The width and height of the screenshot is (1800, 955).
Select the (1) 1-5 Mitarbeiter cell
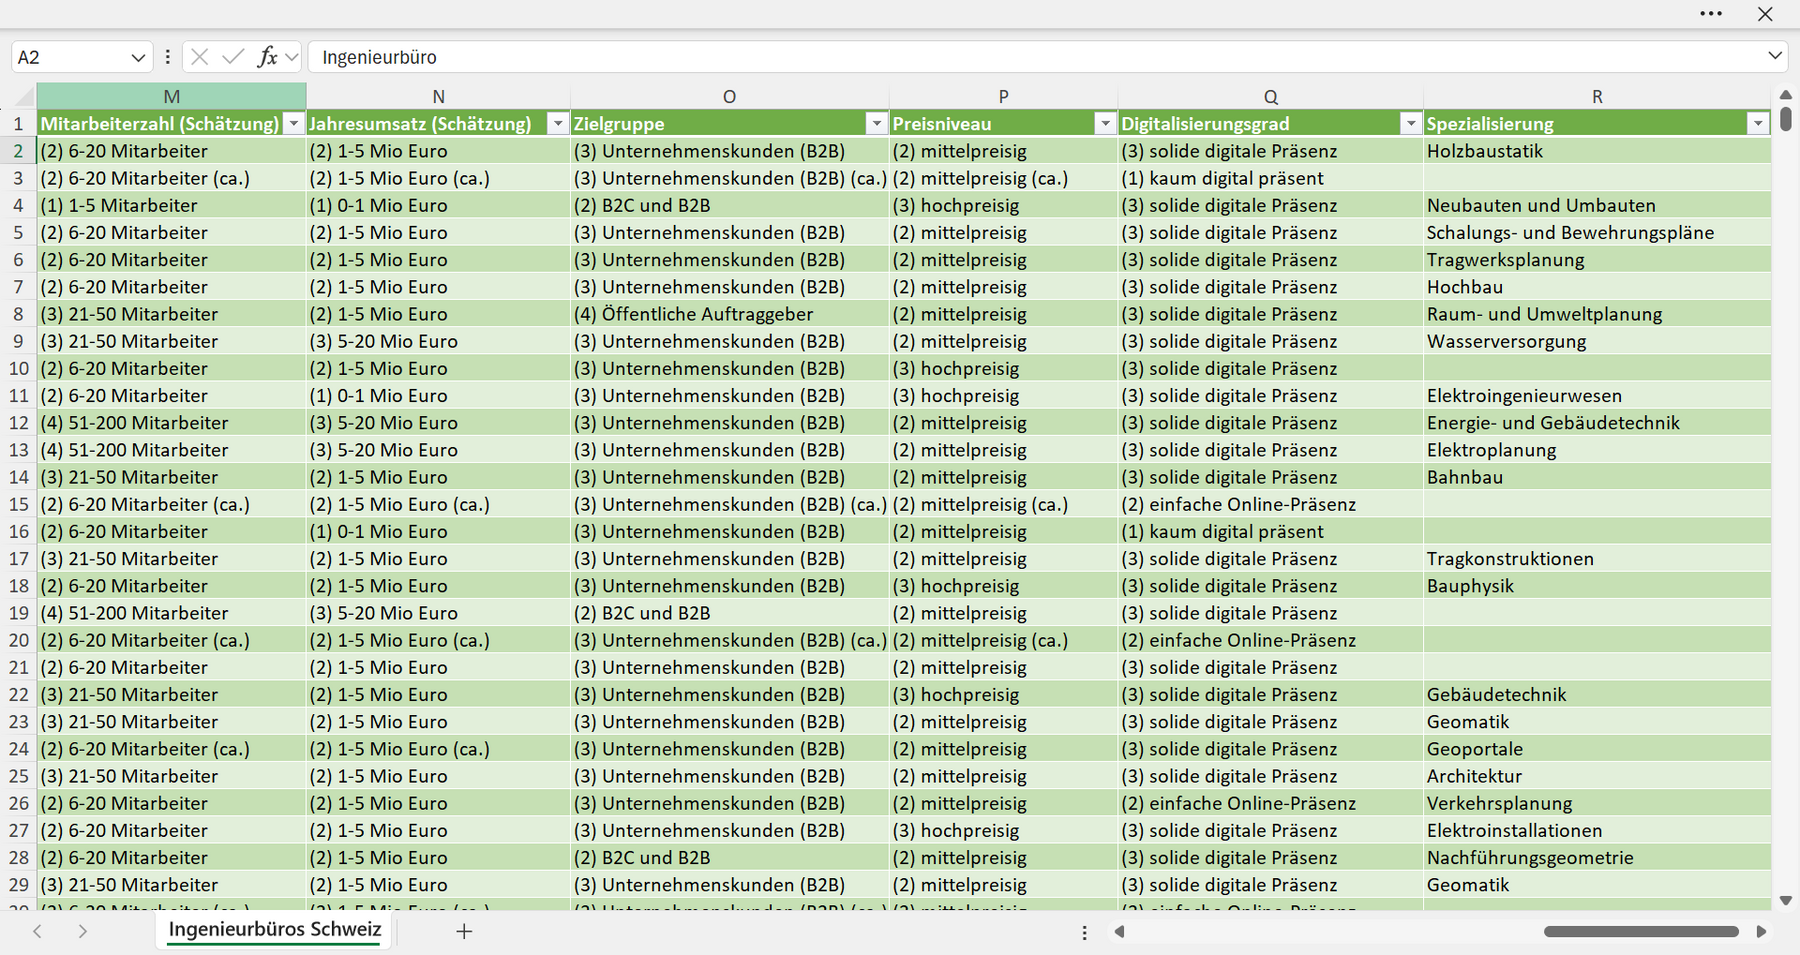(x=172, y=205)
